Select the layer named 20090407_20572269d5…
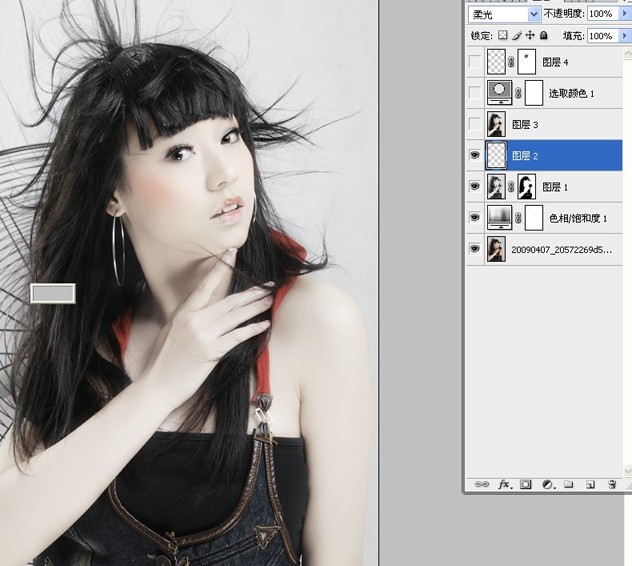The height and width of the screenshot is (566, 632). tap(561, 250)
